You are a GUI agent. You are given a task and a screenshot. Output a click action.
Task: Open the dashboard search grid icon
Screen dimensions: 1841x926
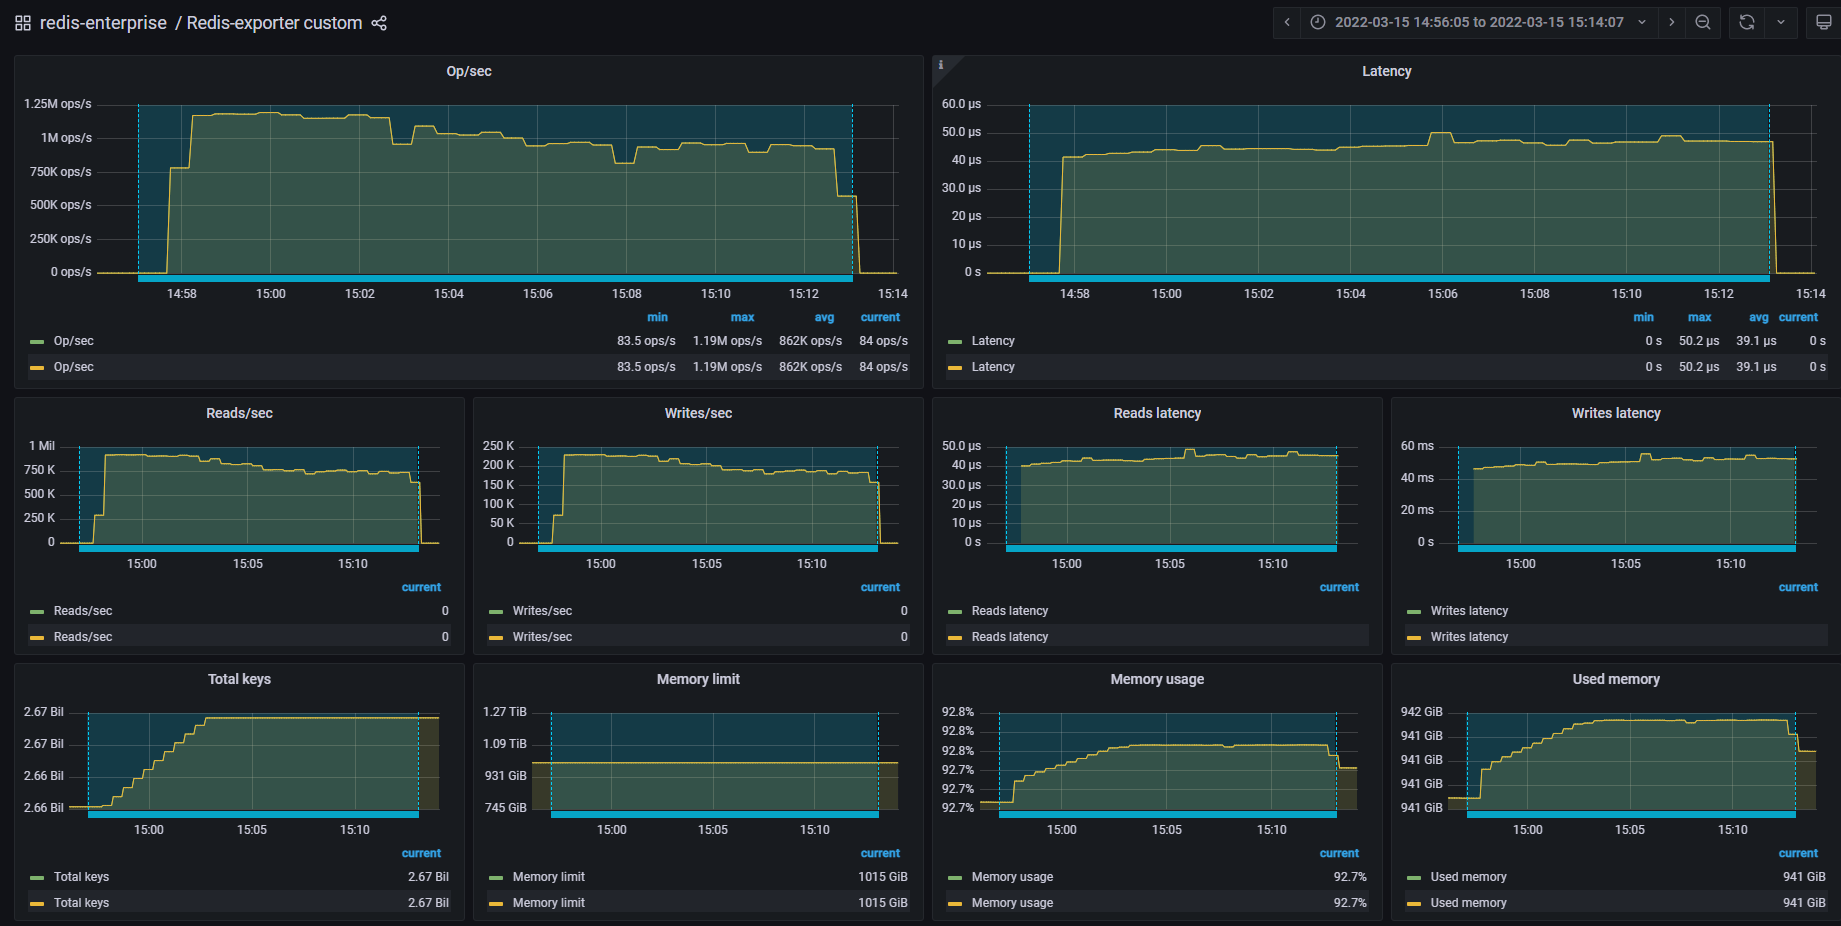[x=22, y=23]
